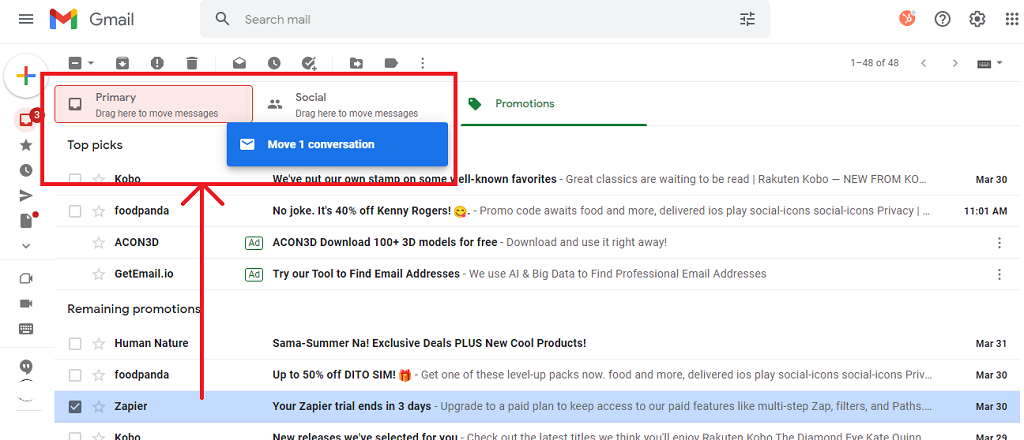Snooze the selected message clock icon
The image size is (1024, 440).
tap(274, 63)
